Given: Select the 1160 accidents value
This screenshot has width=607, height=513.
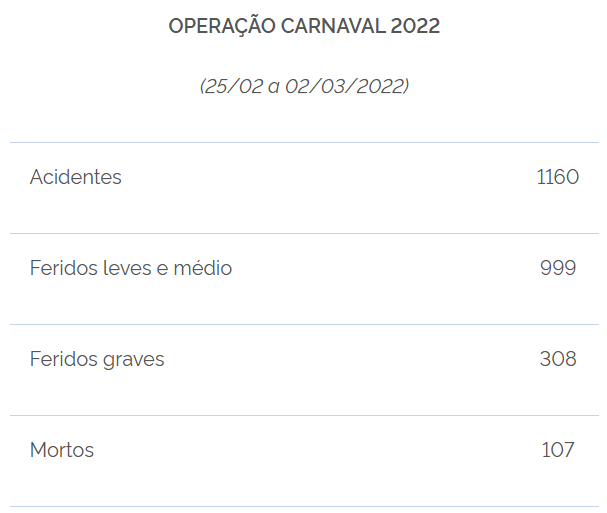Looking at the screenshot, I should (x=558, y=177).
